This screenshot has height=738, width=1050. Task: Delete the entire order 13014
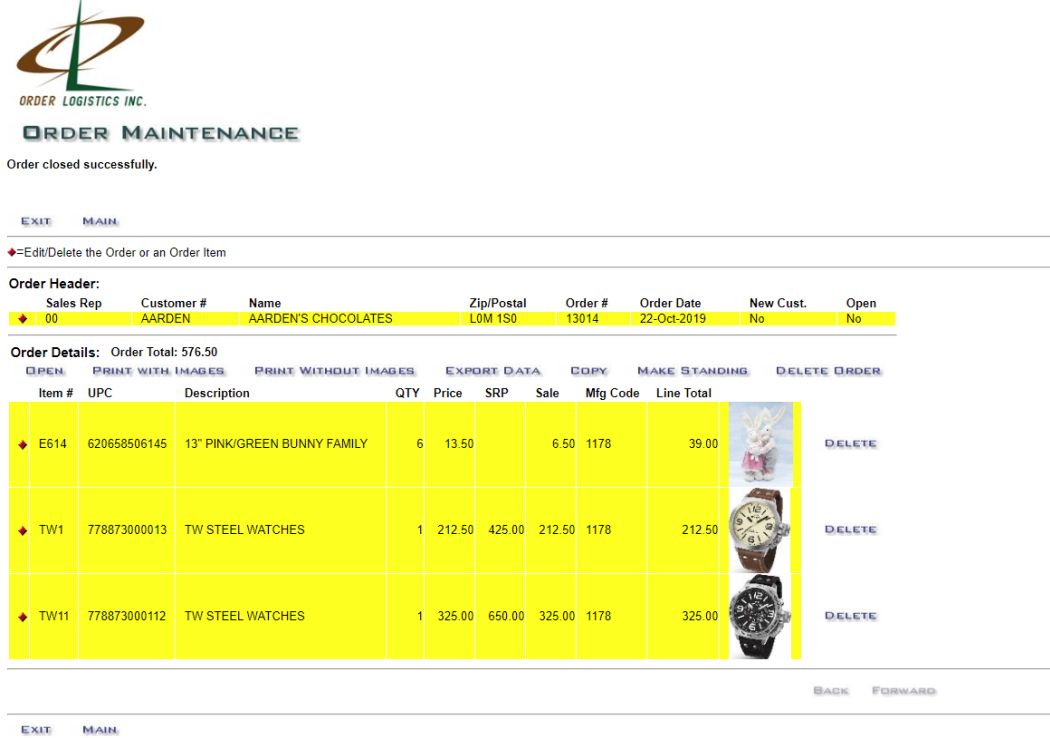tap(830, 370)
